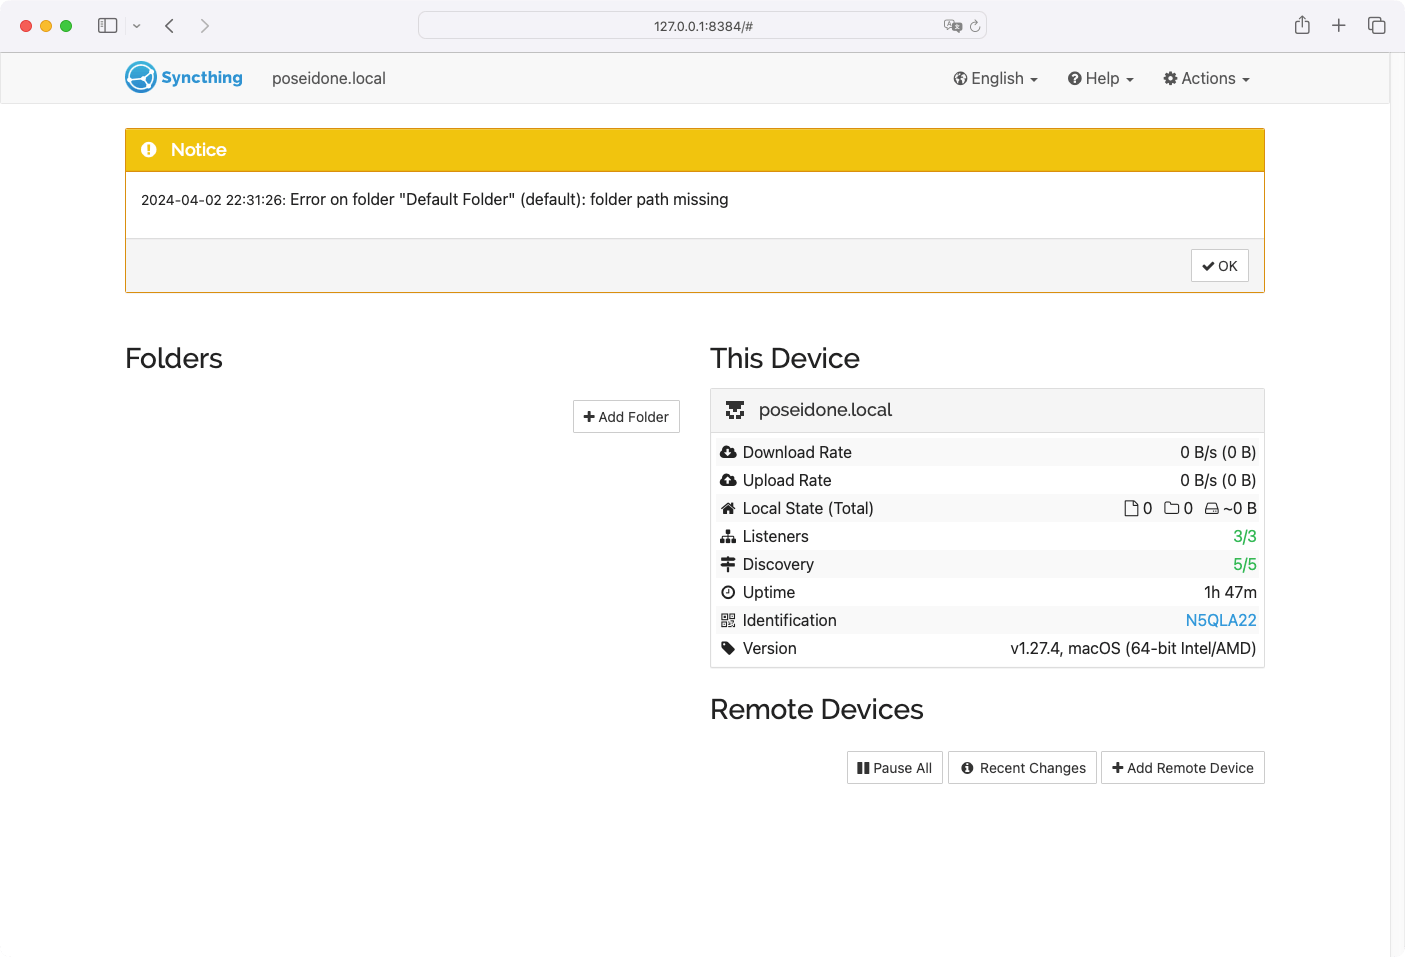Click the Syncthing logo icon
Image resolution: width=1405 pixels, height=957 pixels.
click(x=141, y=77)
